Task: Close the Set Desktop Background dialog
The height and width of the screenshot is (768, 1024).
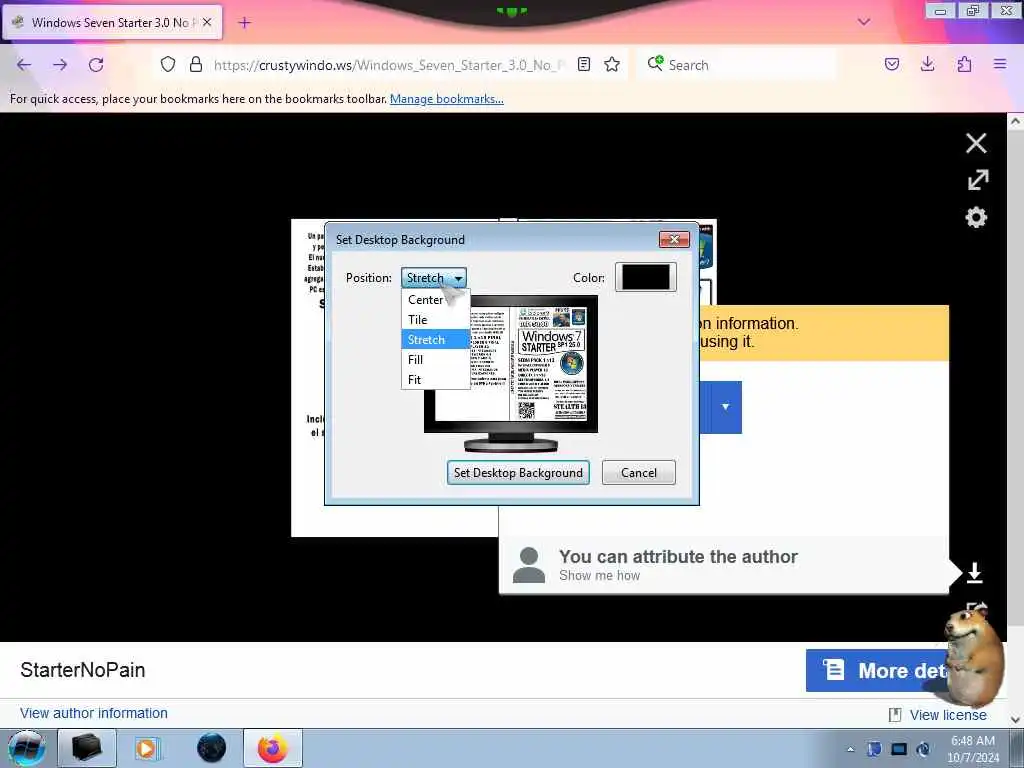Action: (x=674, y=239)
